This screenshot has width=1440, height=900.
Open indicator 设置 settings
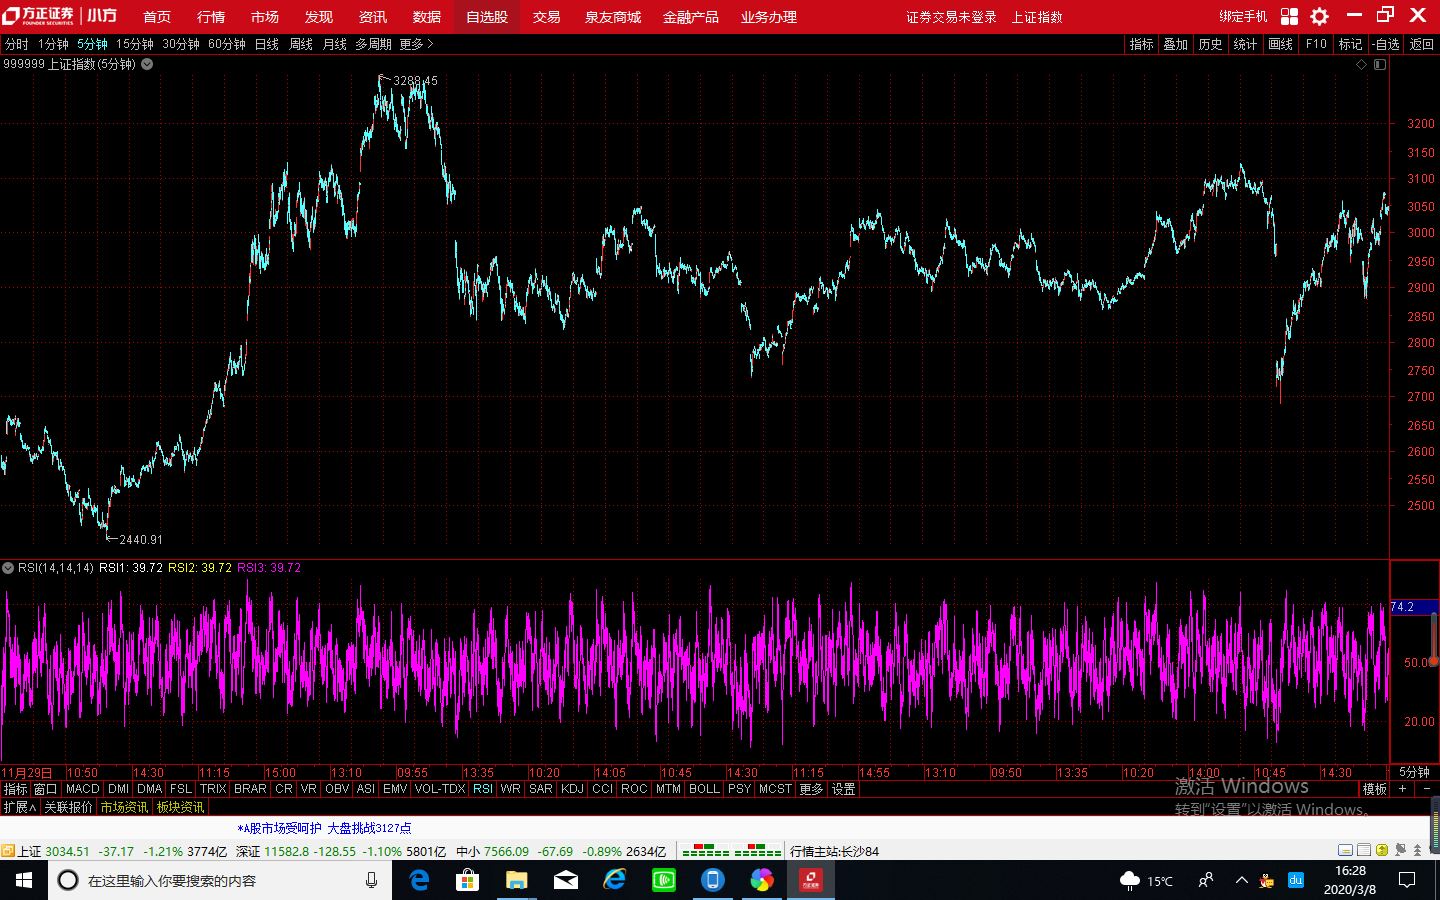pyautogui.click(x=844, y=789)
